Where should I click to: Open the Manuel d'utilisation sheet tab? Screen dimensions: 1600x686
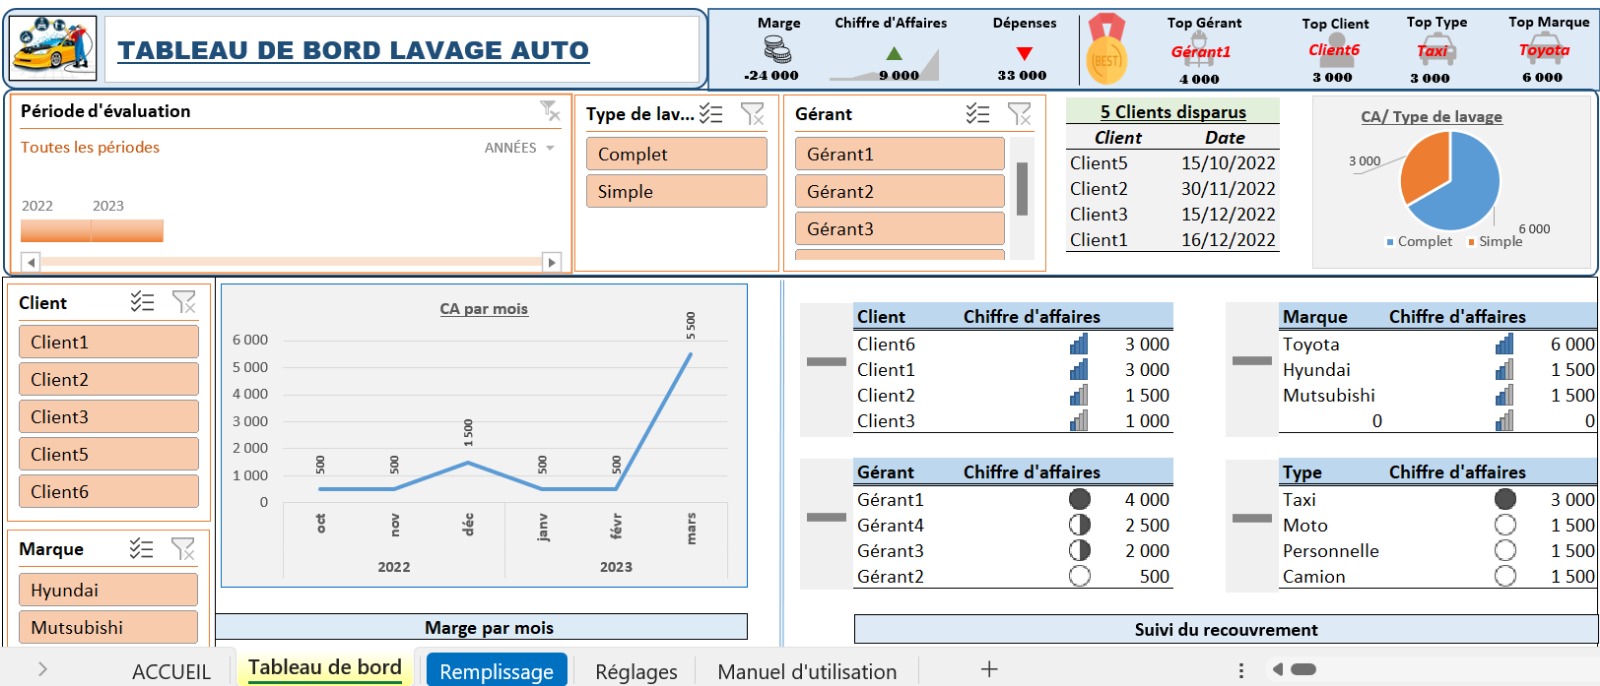coord(807,671)
